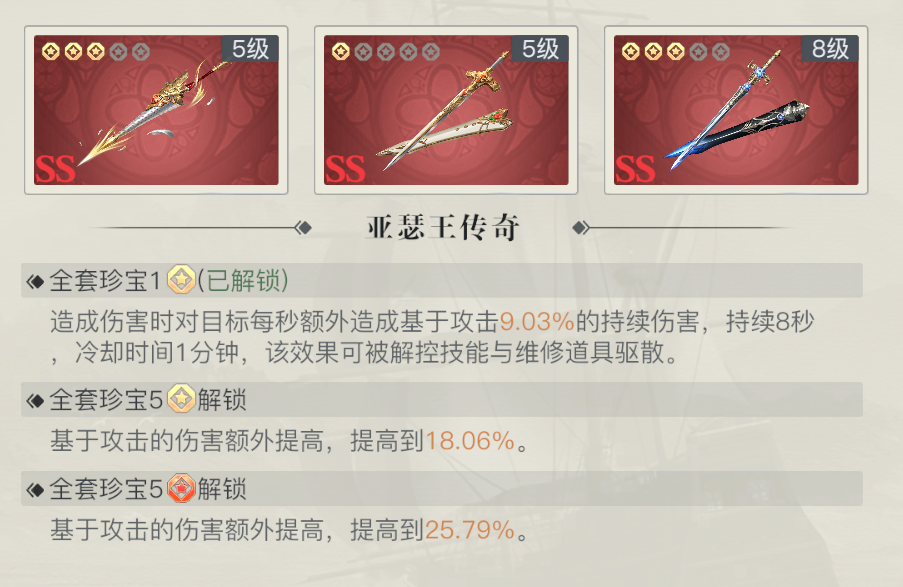Click the 亚瑟王传奇 set title
The width and height of the screenshot is (903, 587).
pyautogui.click(x=443, y=228)
